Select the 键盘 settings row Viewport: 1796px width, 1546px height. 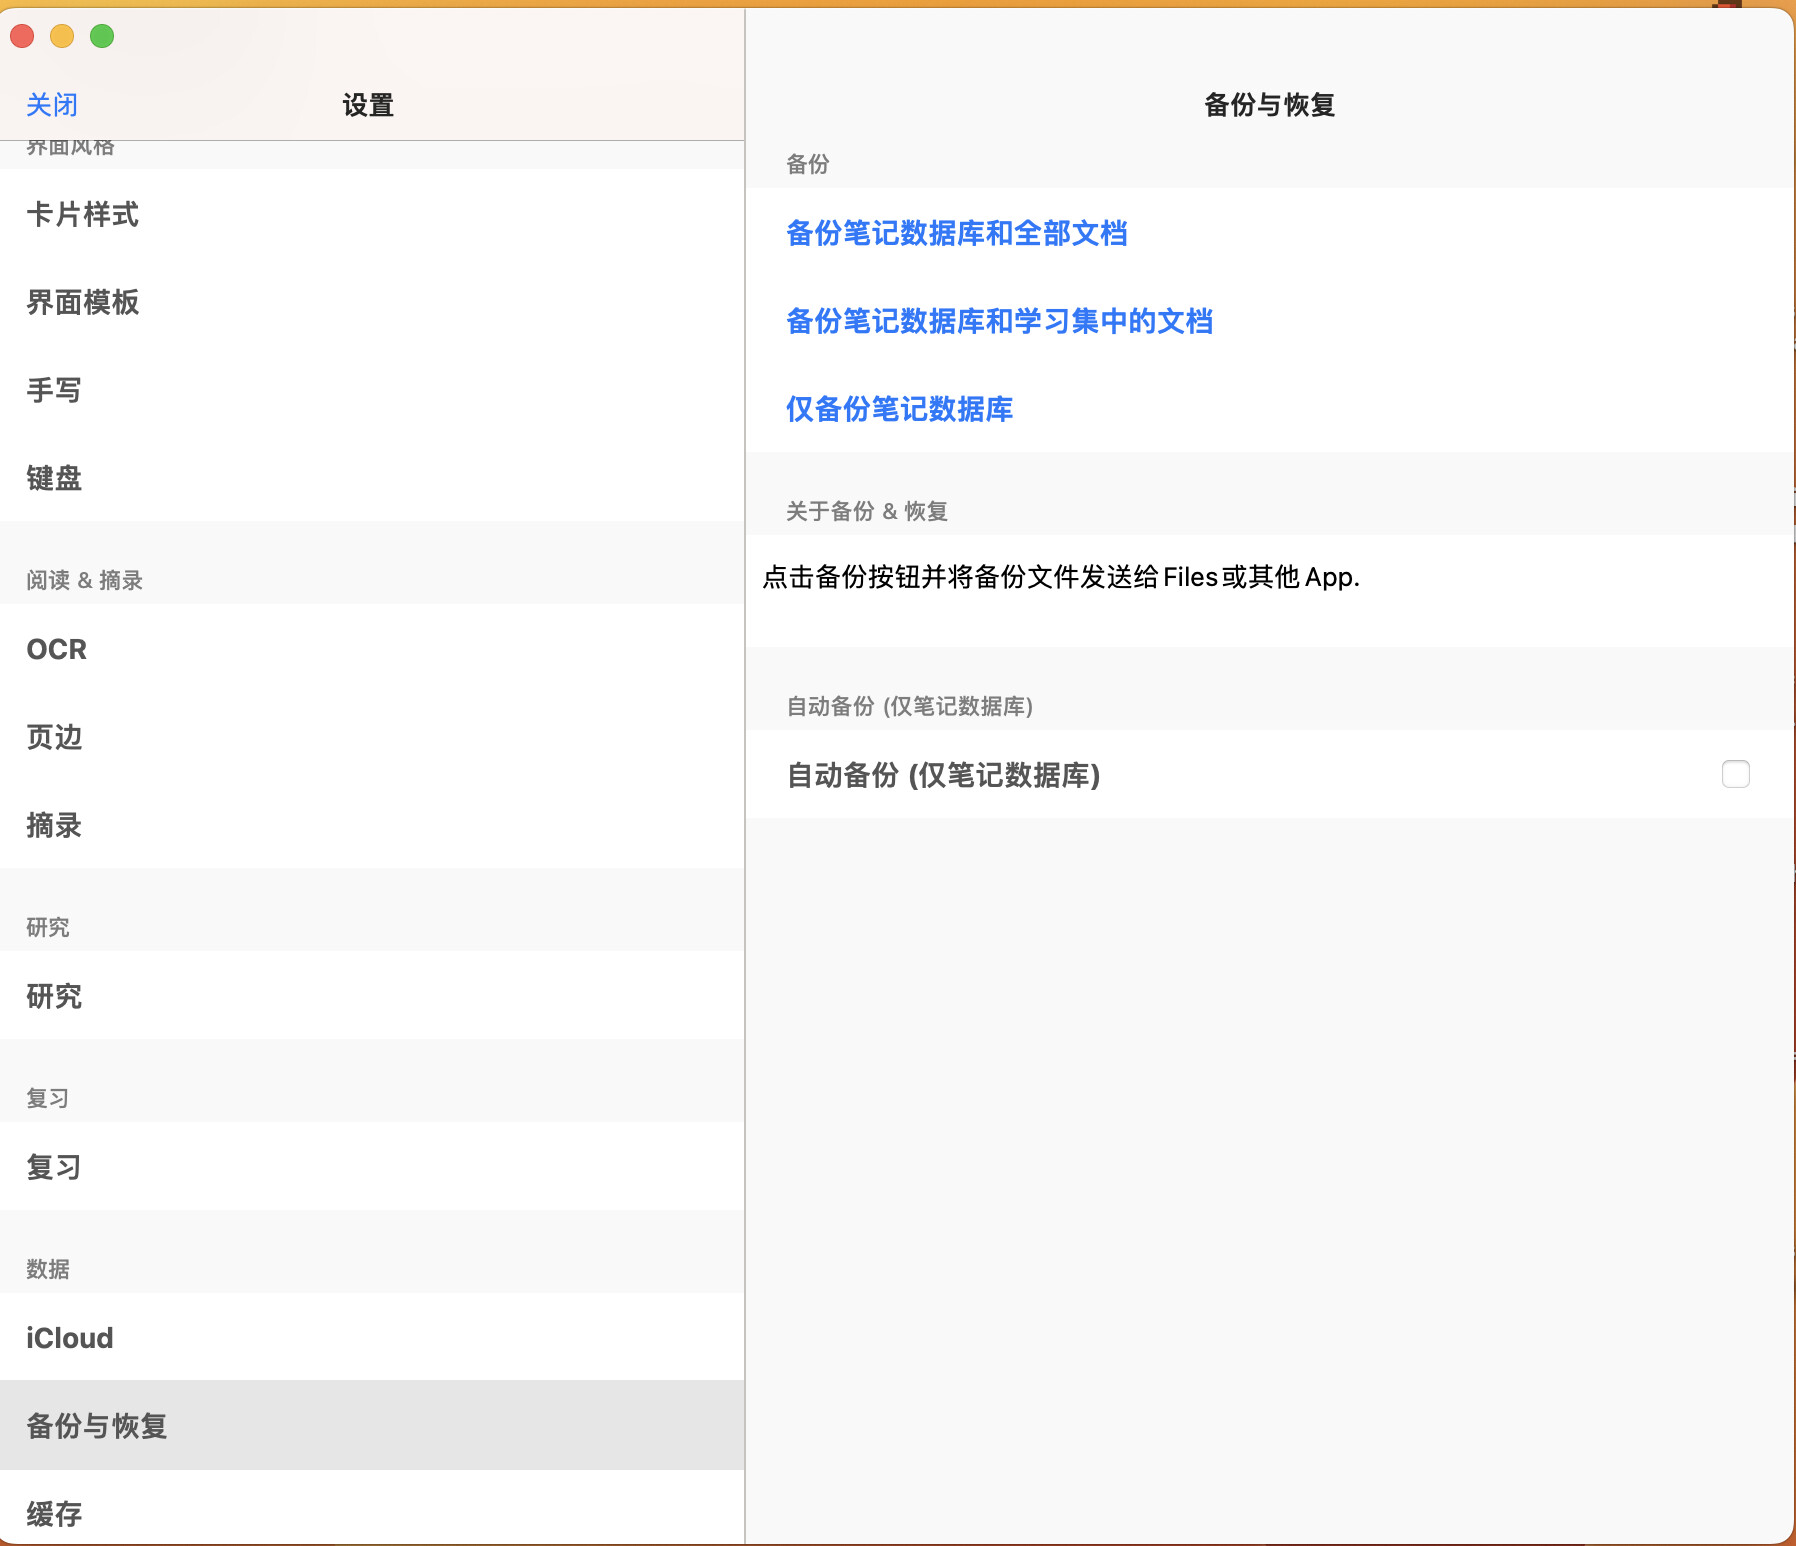click(x=372, y=478)
